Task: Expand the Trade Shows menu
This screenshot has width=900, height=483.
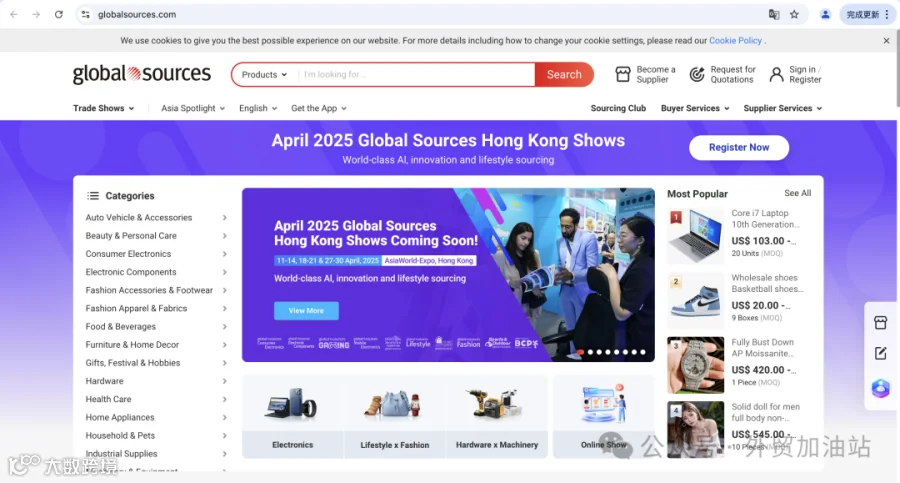Action: 103,108
